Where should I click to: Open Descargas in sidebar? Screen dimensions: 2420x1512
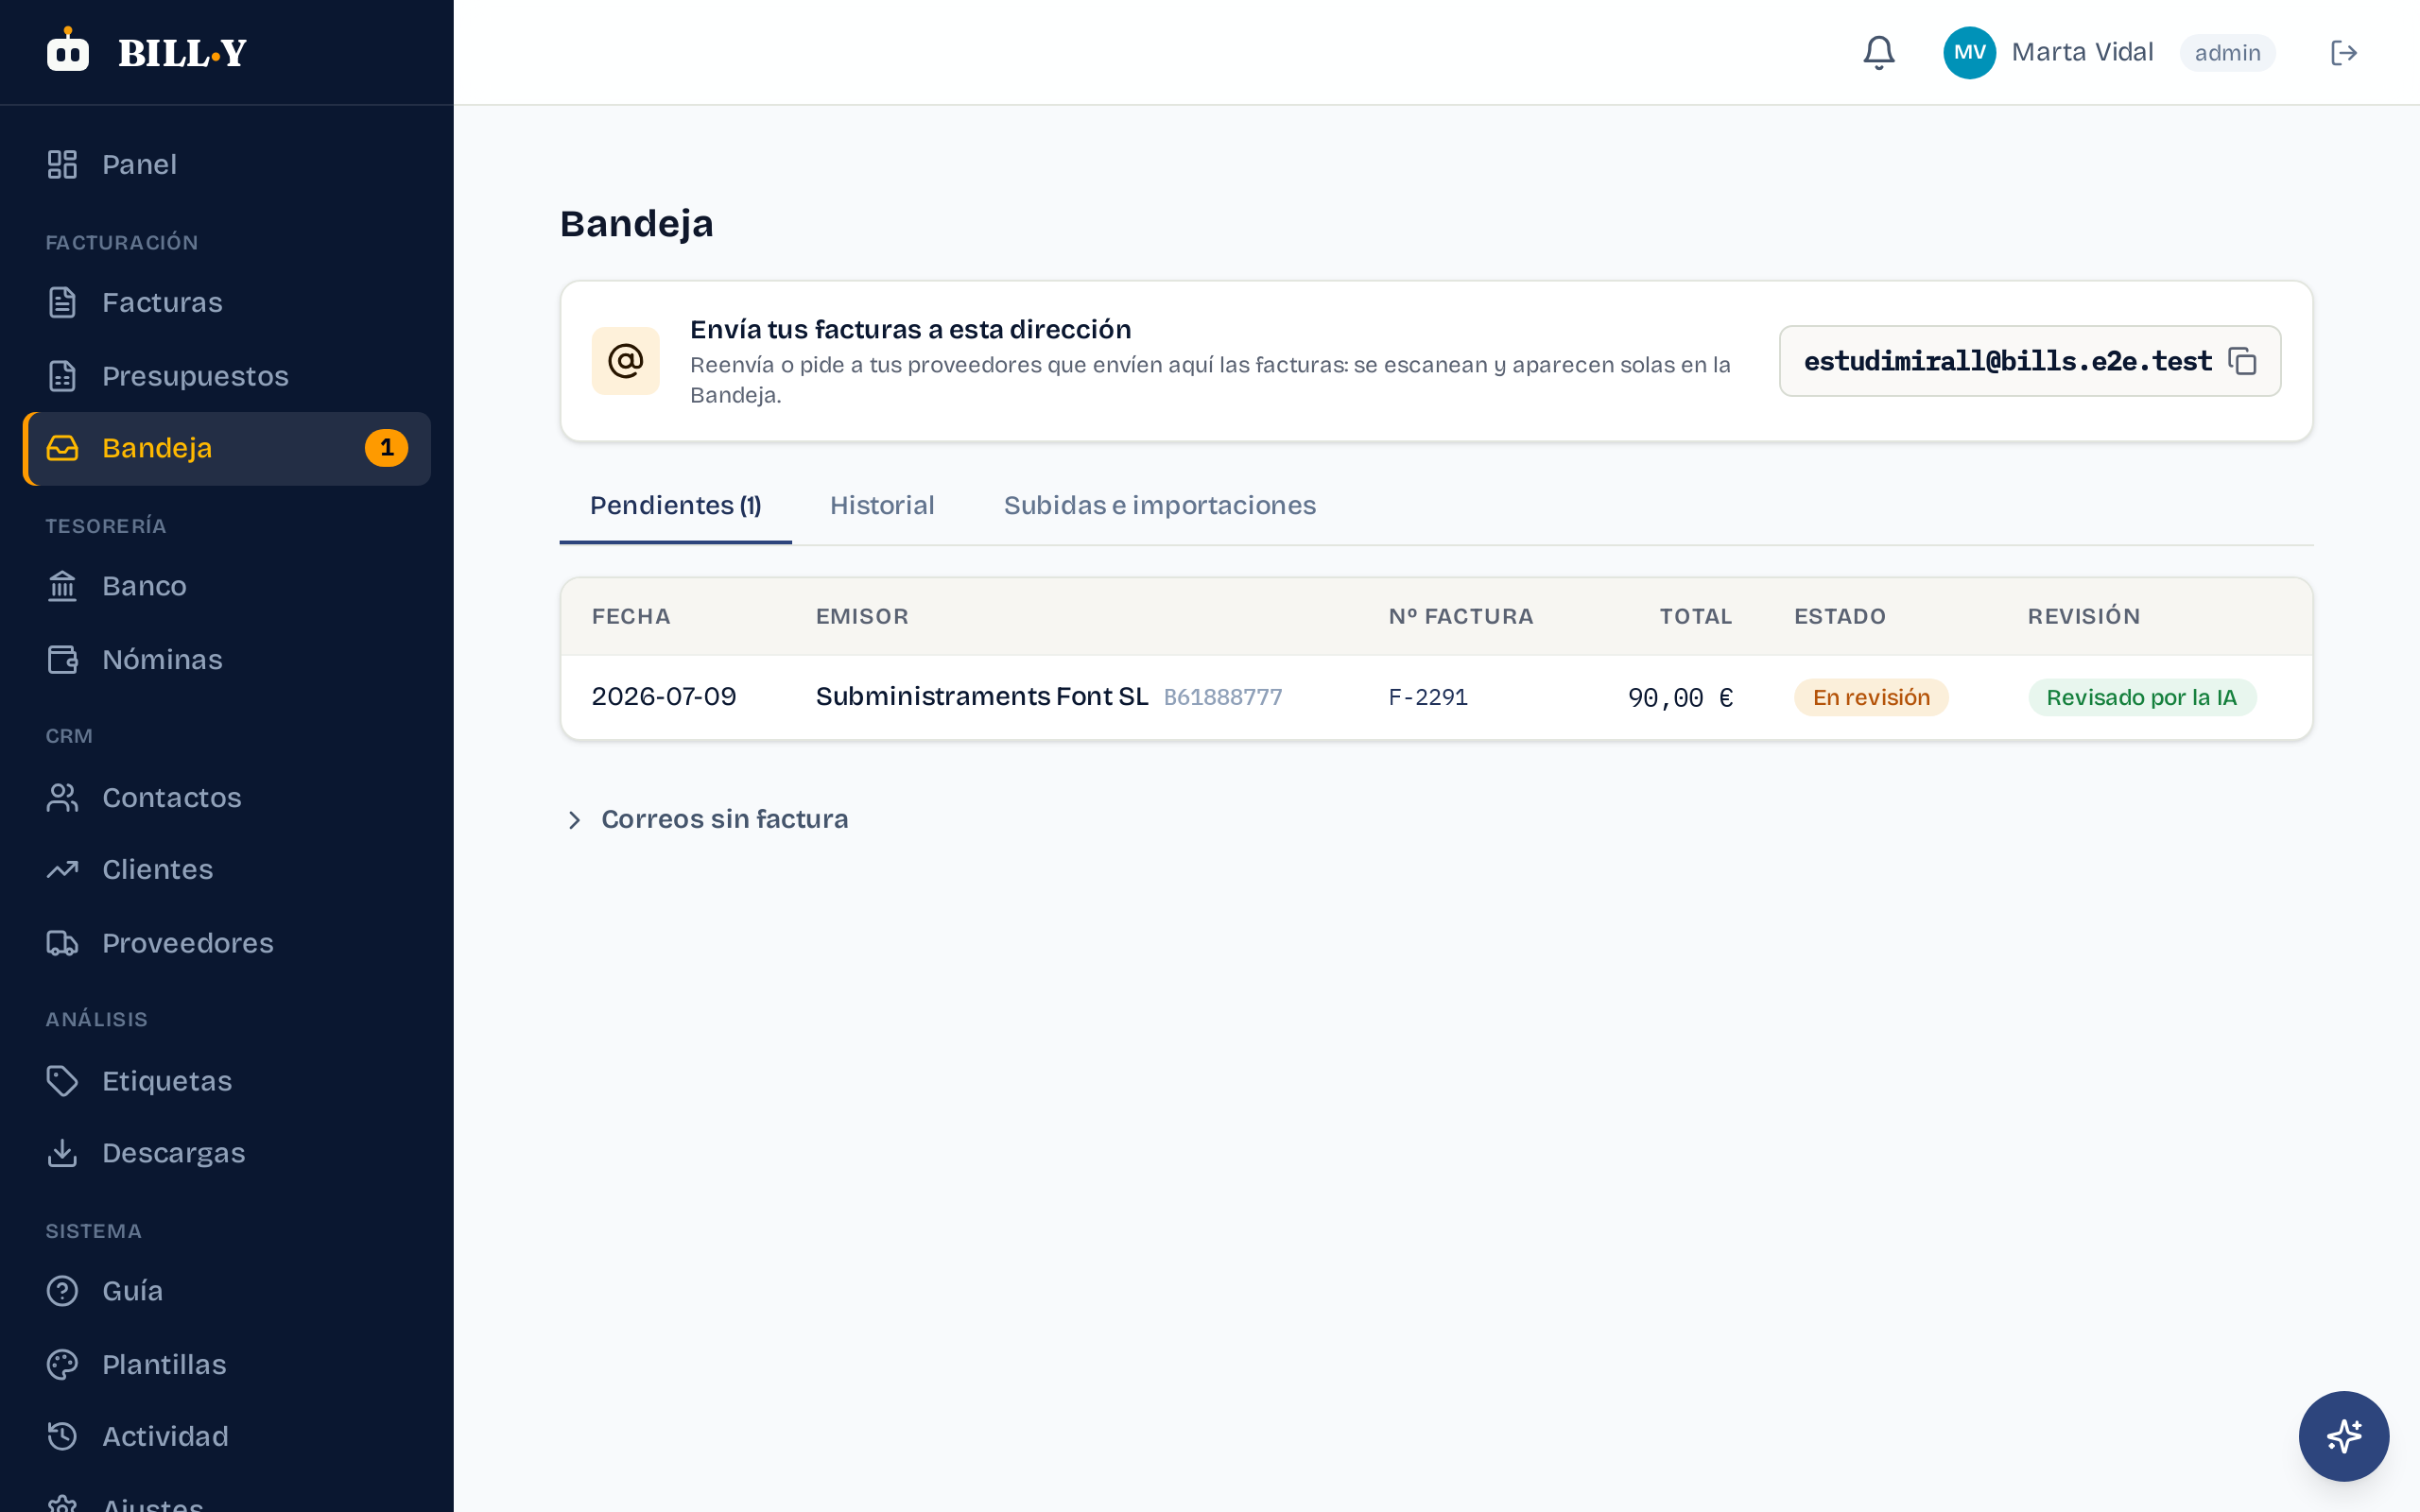tap(227, 1153)
